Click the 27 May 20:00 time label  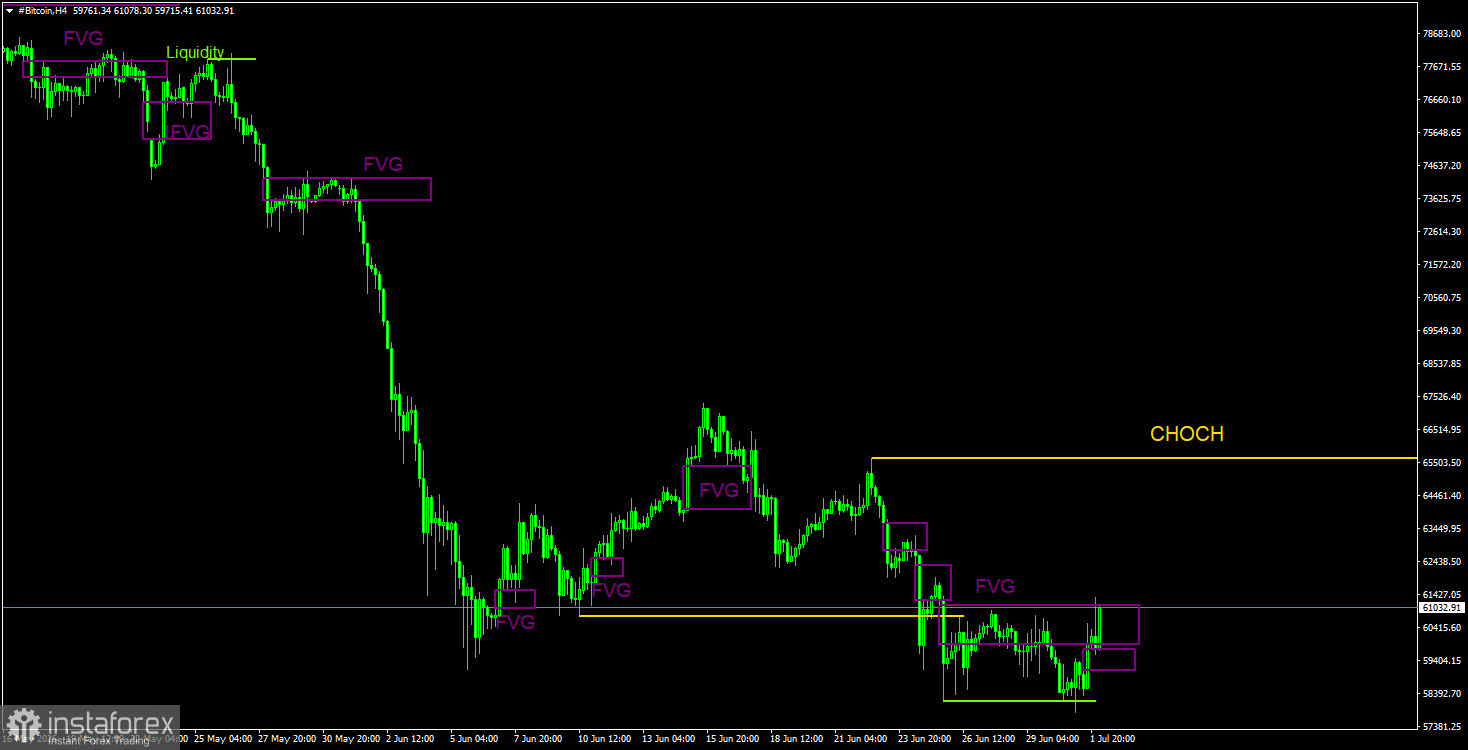[x=287, y=739]
